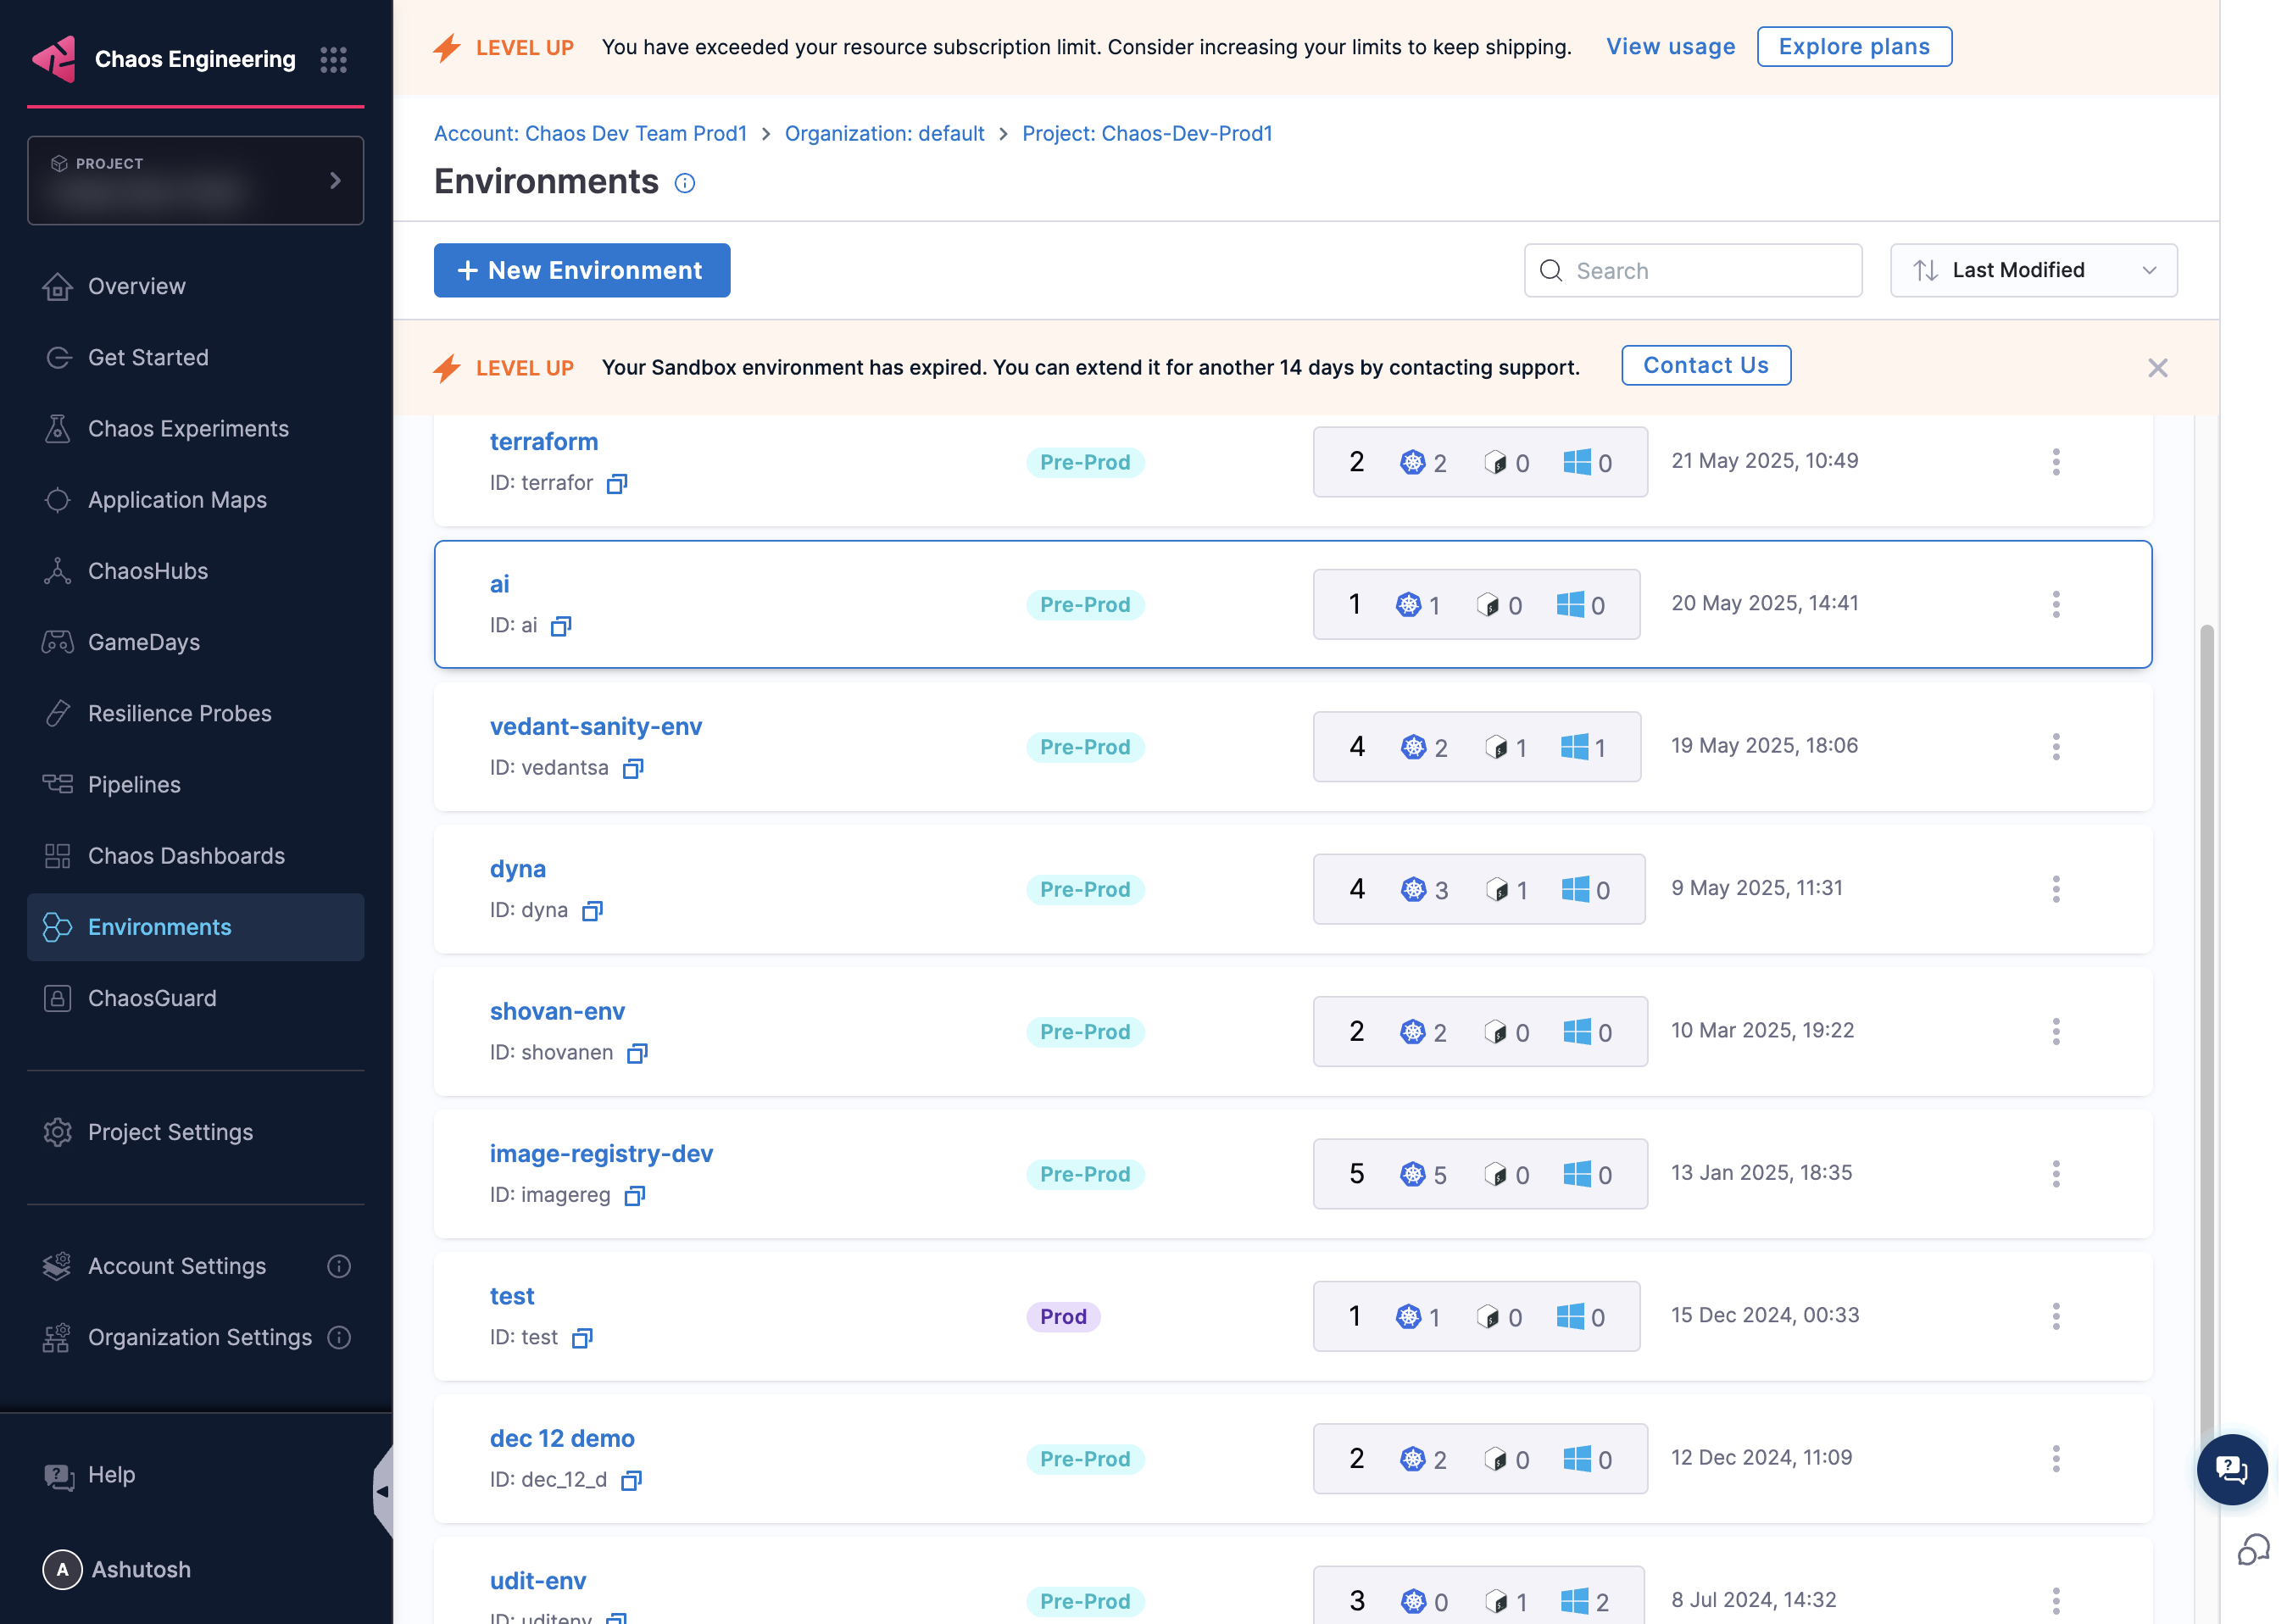Focus the Search input field
This screenshot has height=1624, width=2287.
pyautogui.click(x=1693, y=271)
